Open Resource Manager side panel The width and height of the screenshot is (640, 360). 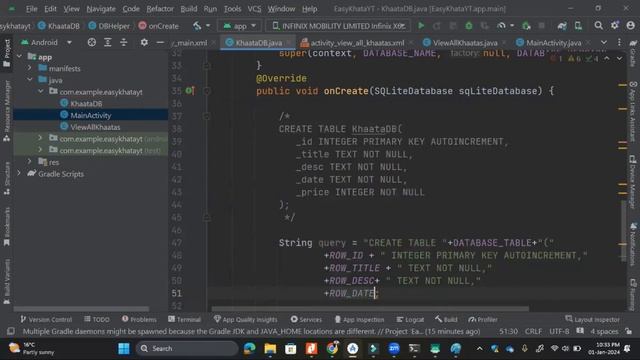7,111
